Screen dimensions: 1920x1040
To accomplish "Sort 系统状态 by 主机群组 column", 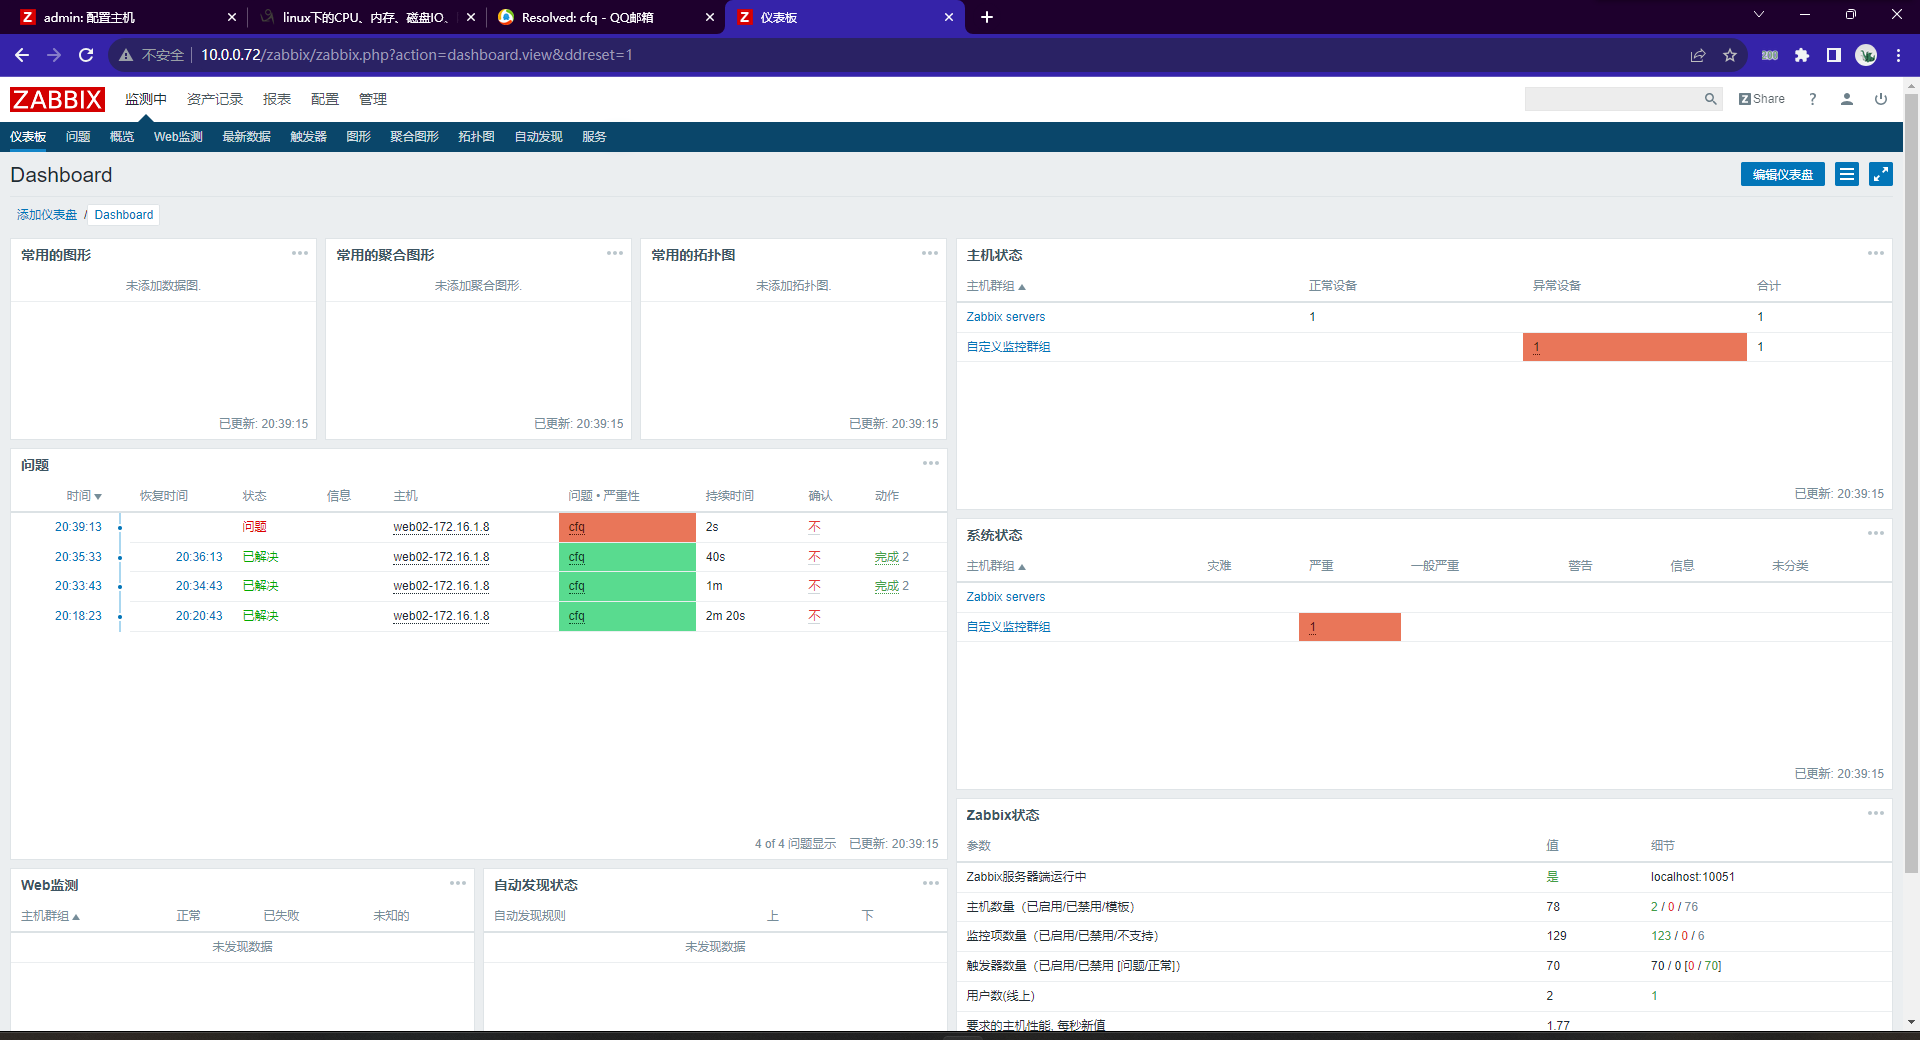I will point(996,566).
